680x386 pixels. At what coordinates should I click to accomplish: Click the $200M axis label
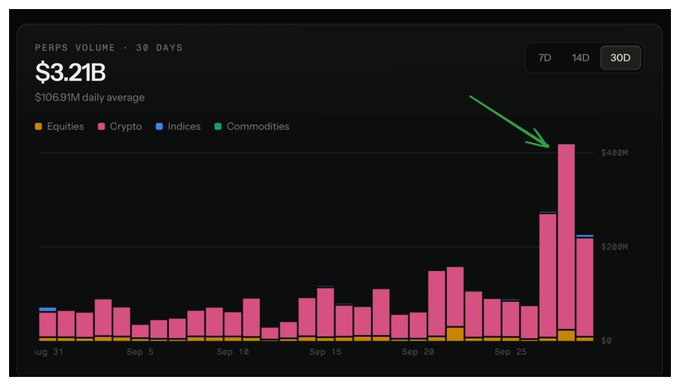(615, 247)
